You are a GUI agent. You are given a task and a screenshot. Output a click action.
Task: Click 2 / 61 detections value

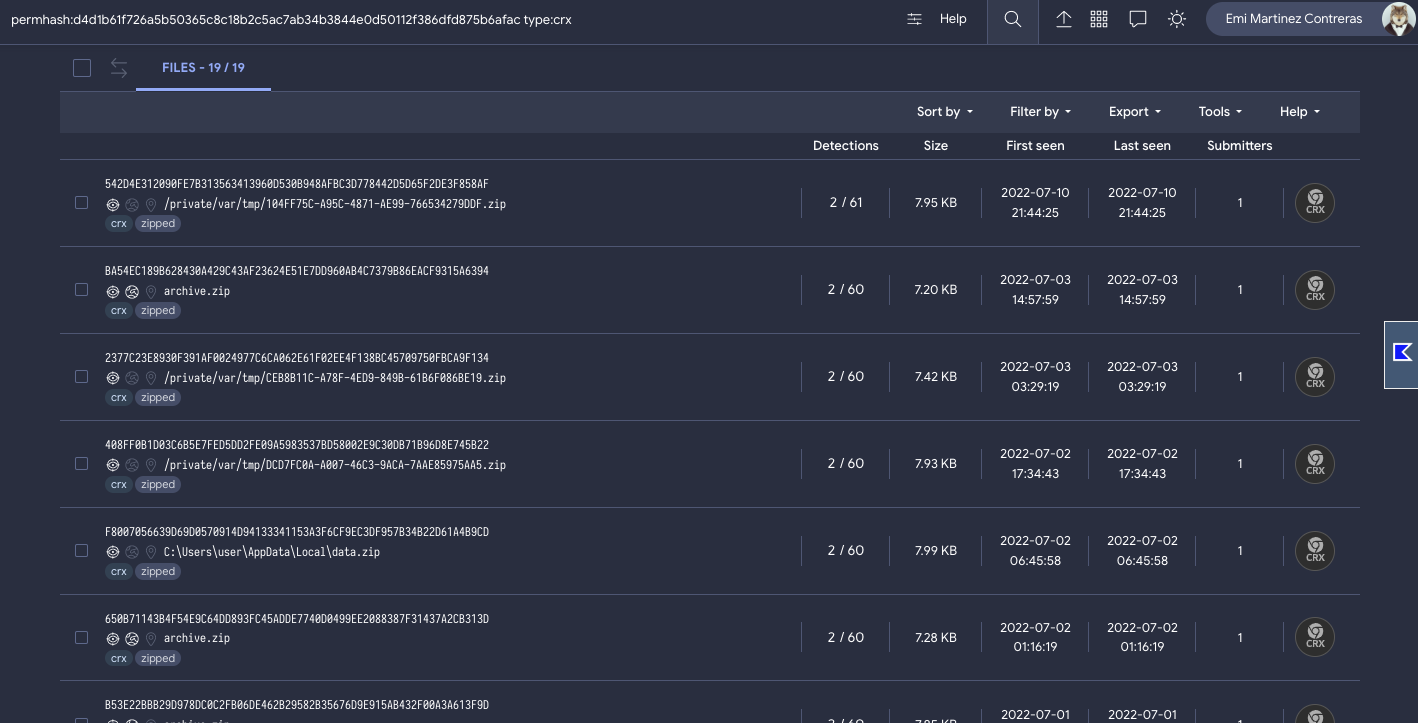click(846, 203)
